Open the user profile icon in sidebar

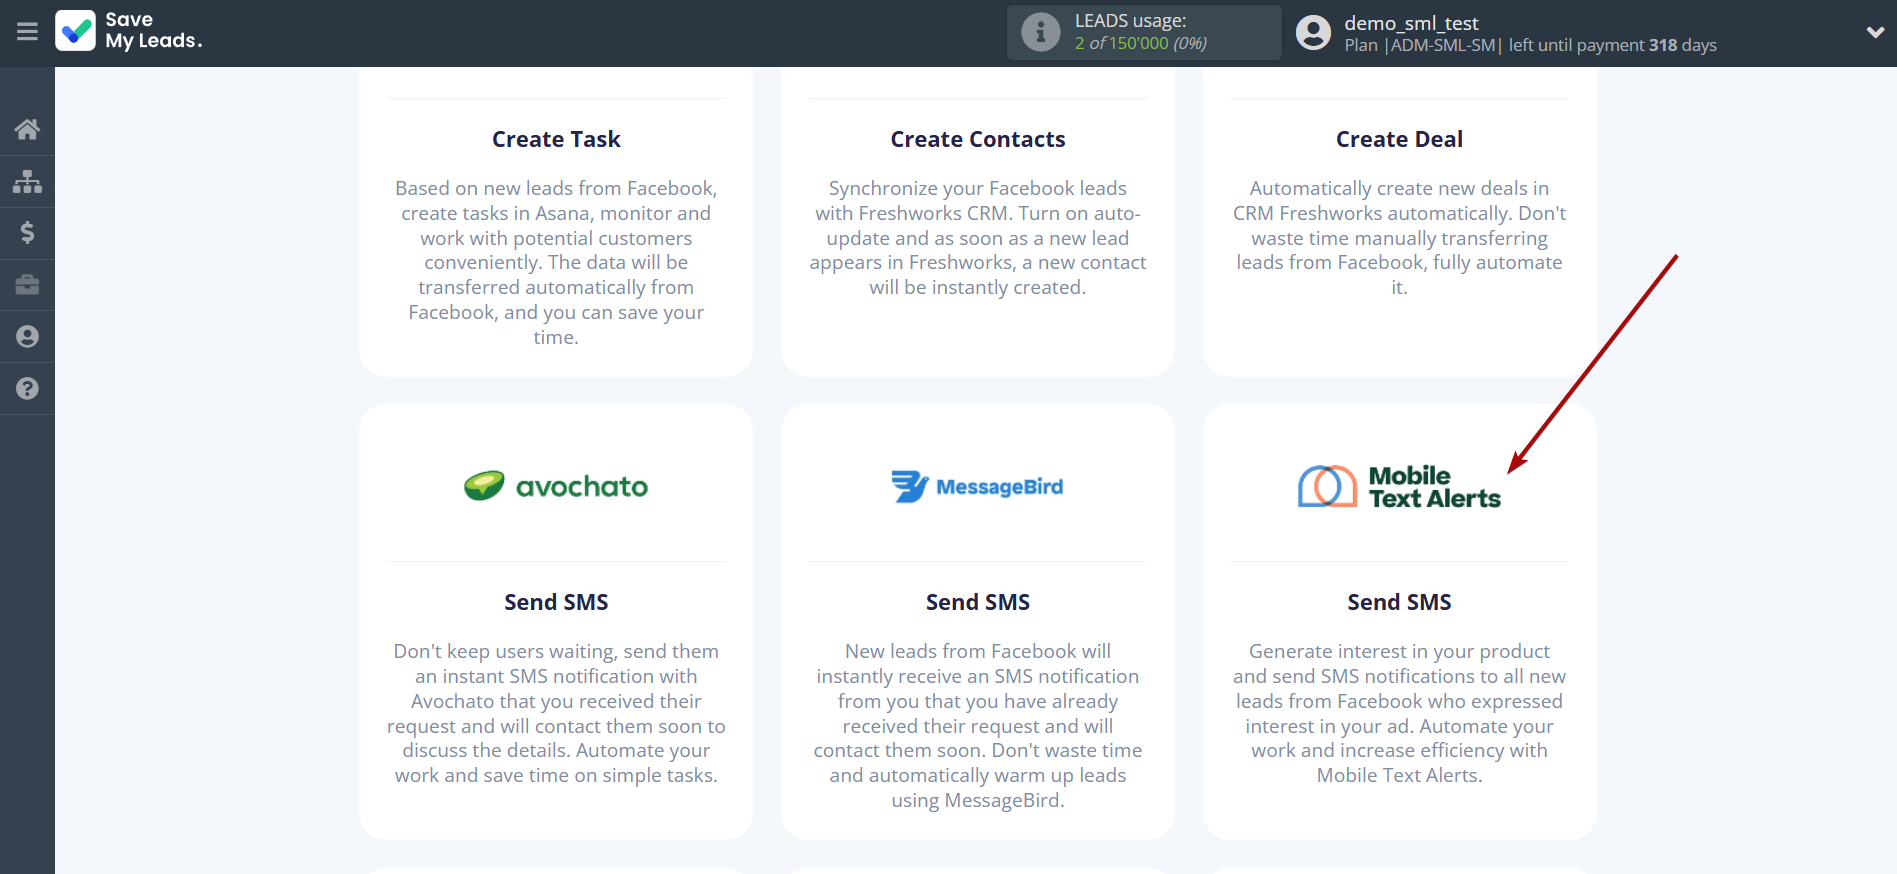point(27,337)
